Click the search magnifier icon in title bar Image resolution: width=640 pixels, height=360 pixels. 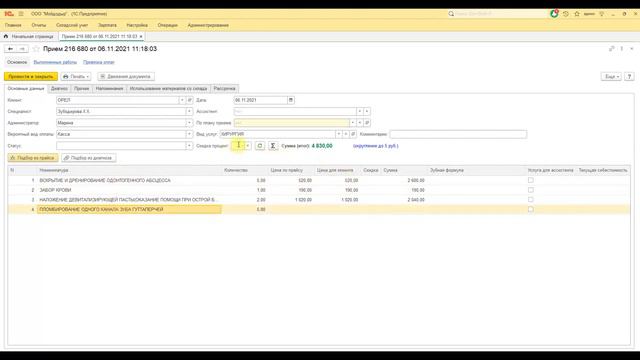point(451,14)
